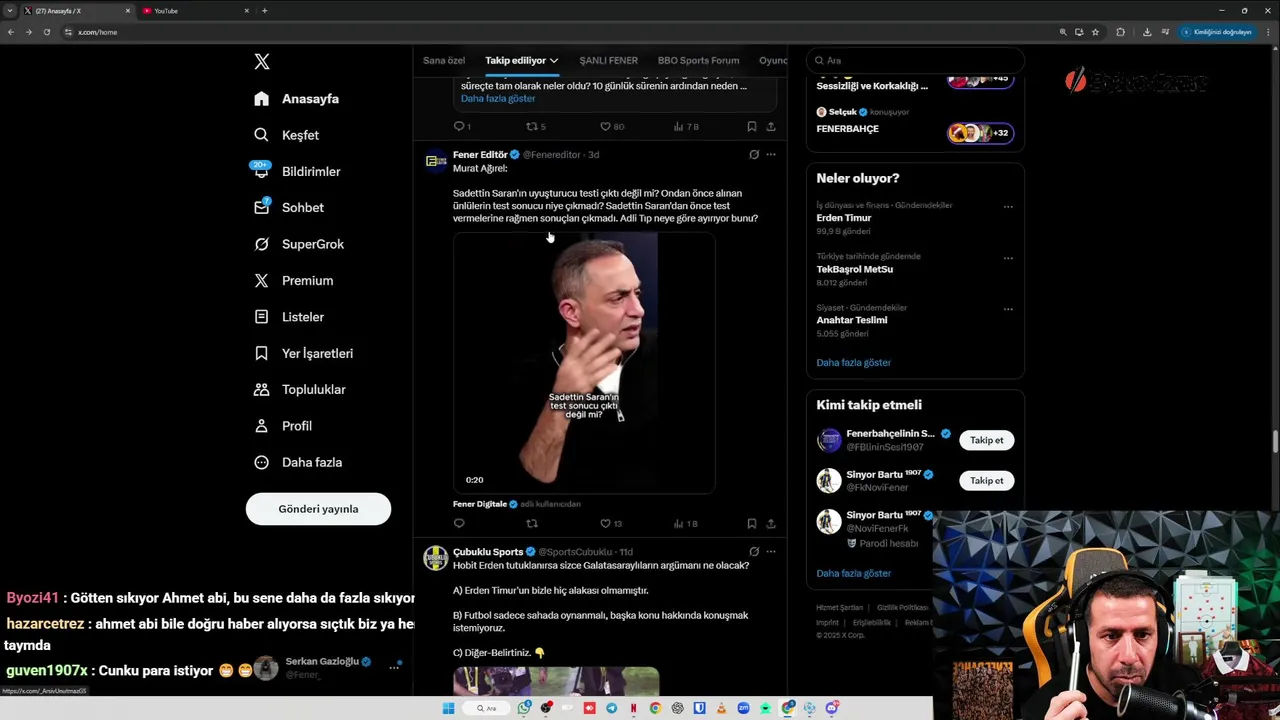The height and width of the screenshot is (720, 1280).
Task: Click Kimliğinizi doğrulayın profile button
Action: pyautogui.click(x=1217, y=32)
